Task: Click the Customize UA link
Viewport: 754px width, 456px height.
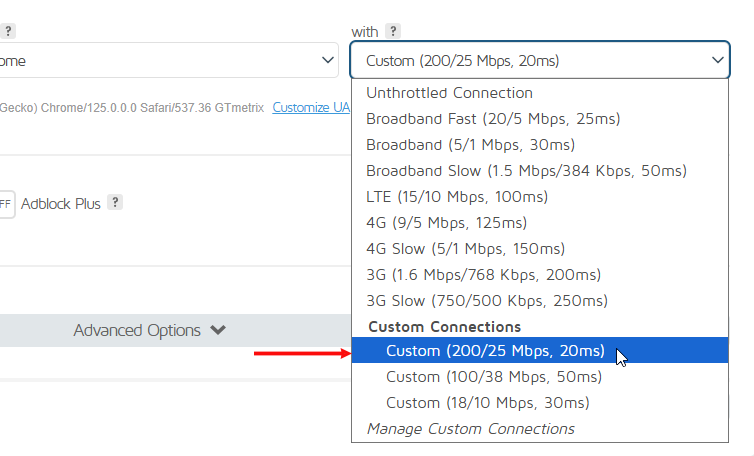Action: 311,107
